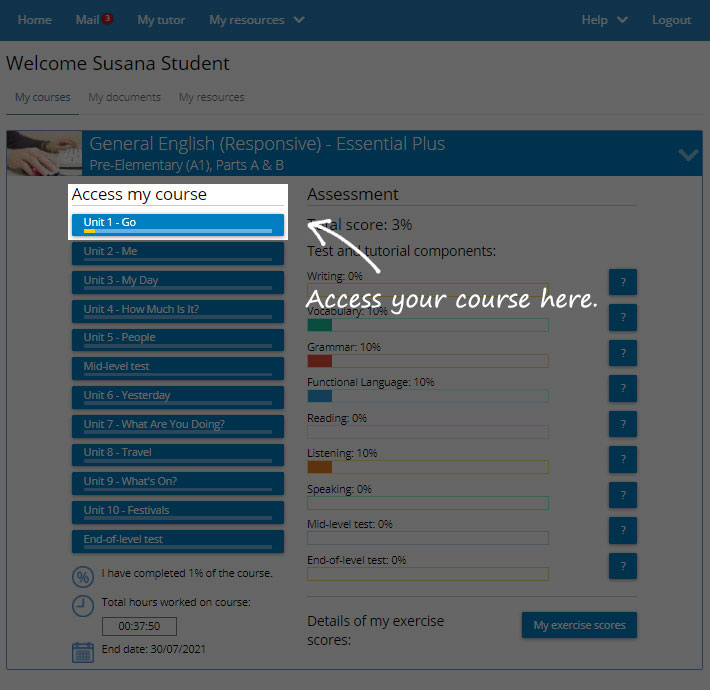Open Unit 1 - Go
The width and height of the screenshot is (710, 690).
[178, 224]
